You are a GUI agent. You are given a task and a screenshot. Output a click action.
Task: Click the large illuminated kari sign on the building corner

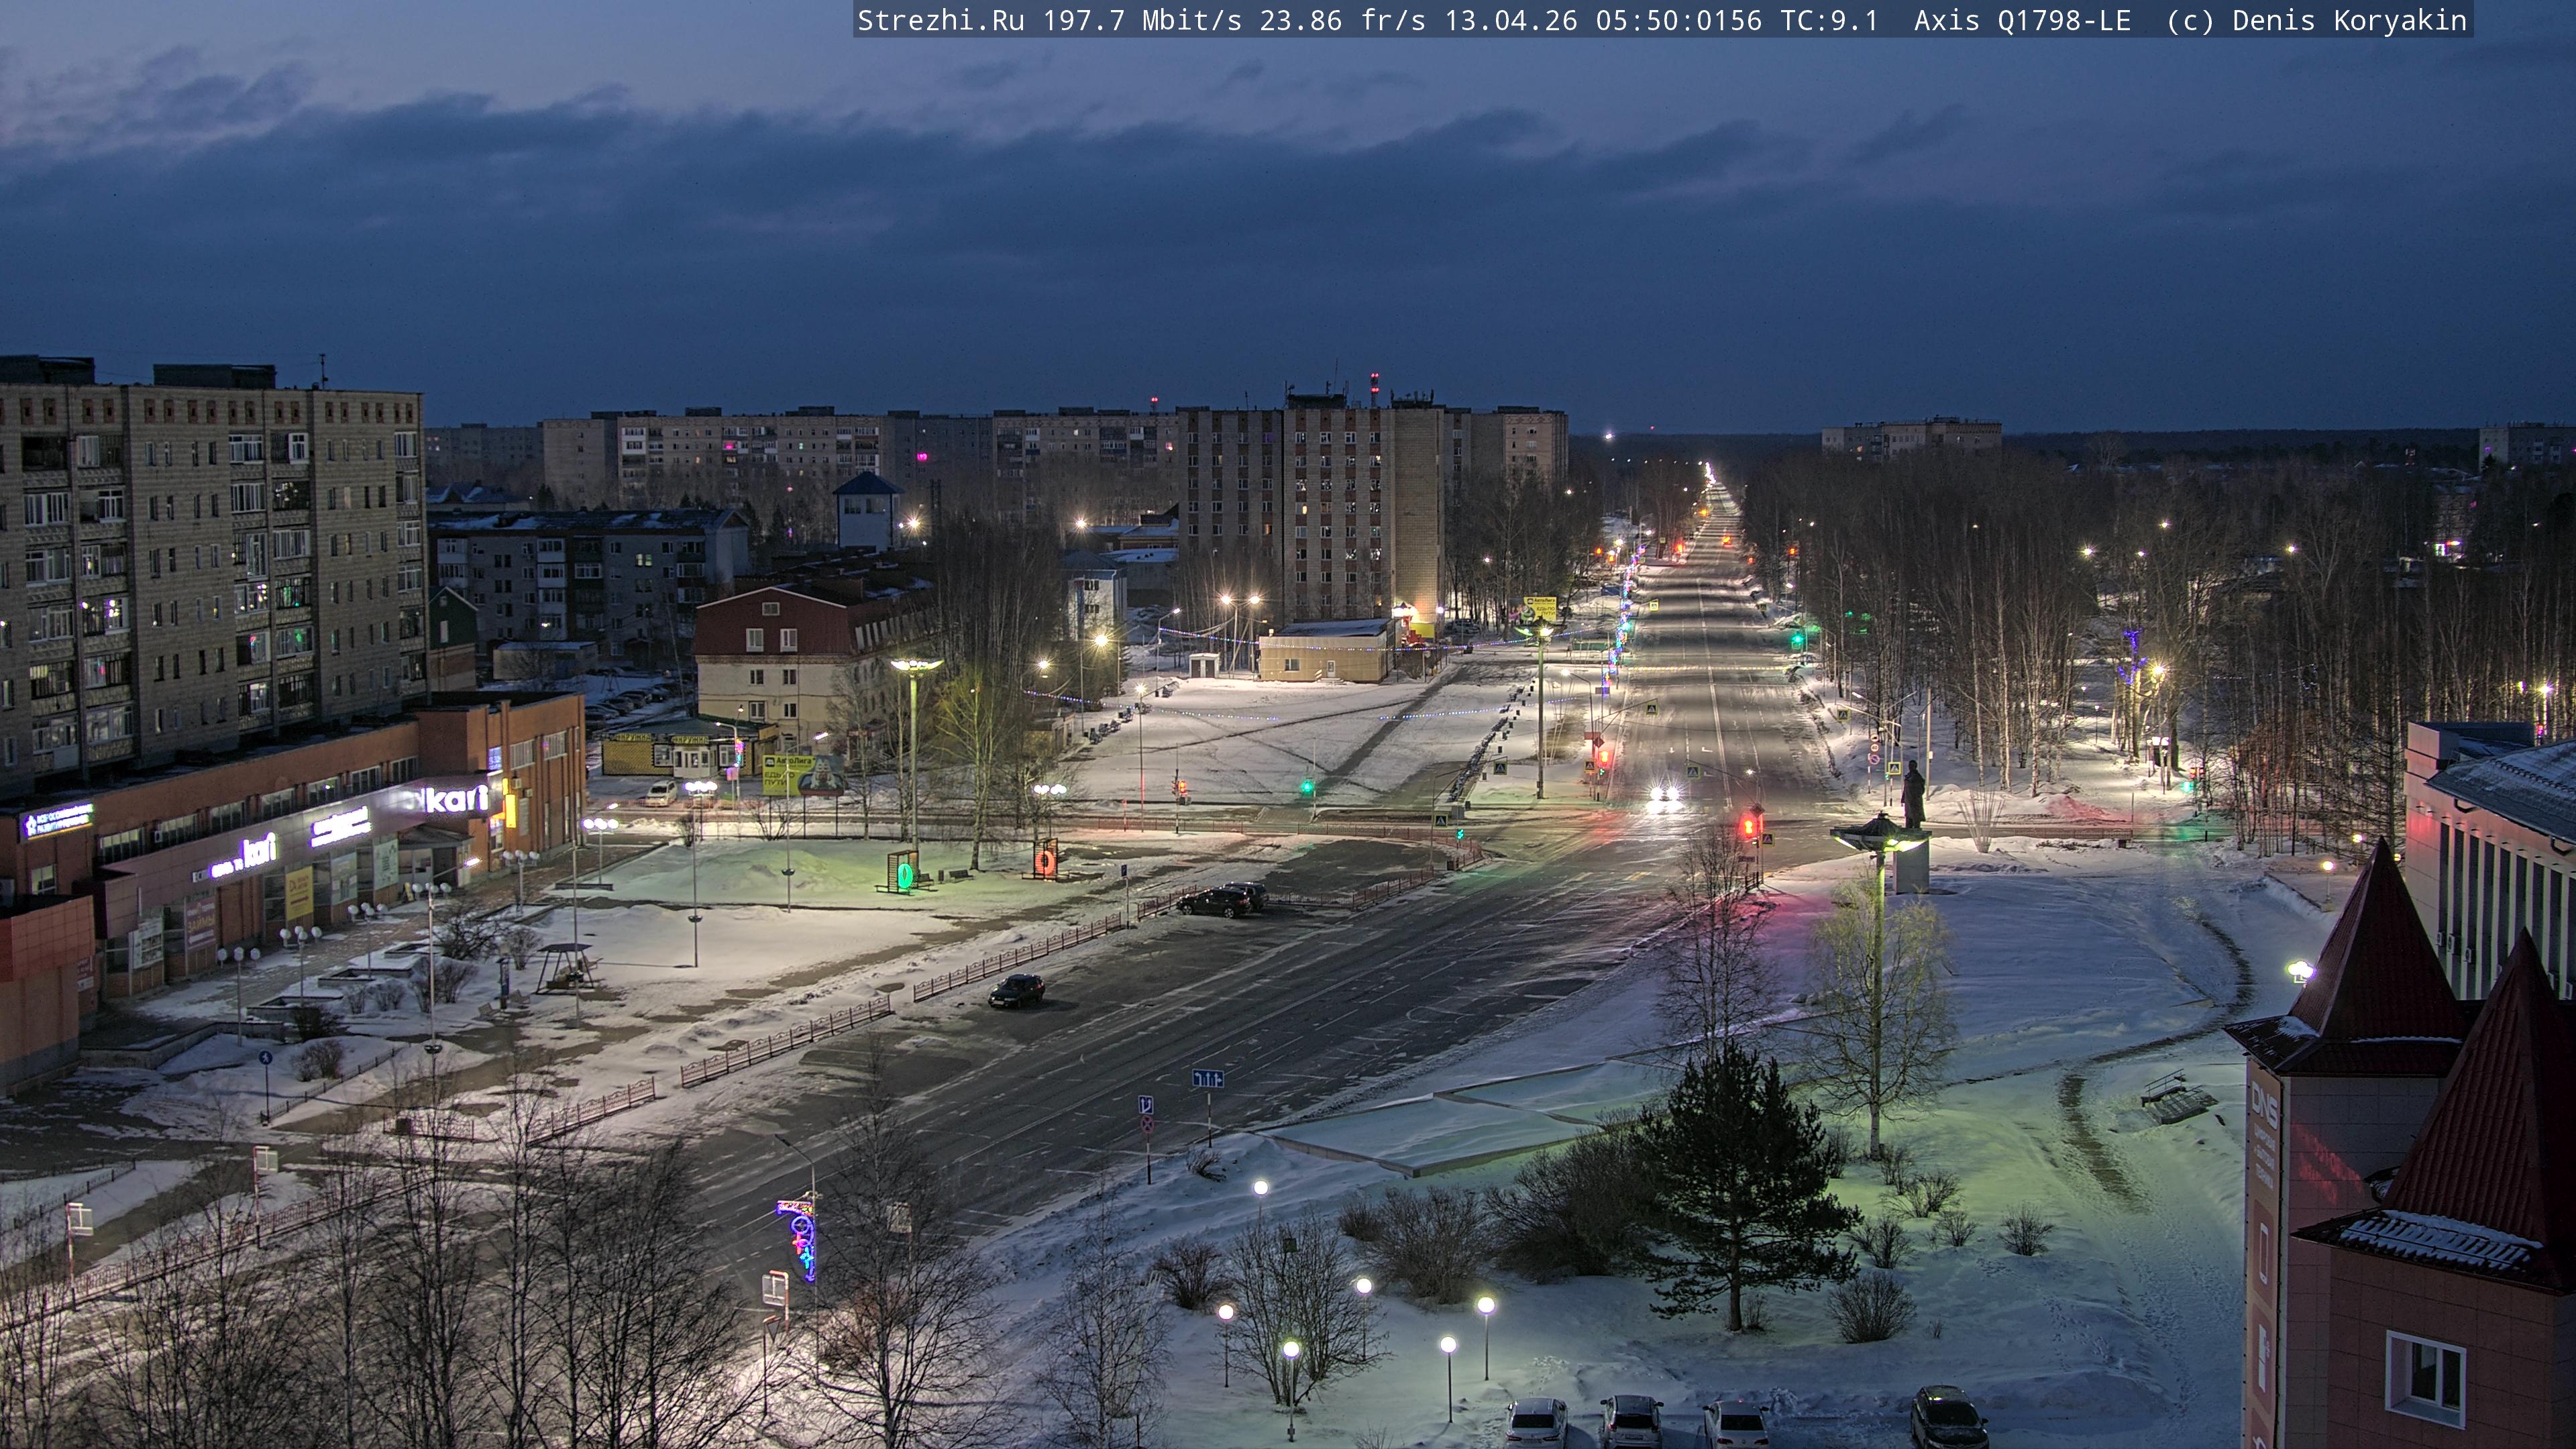coord(456,799)
